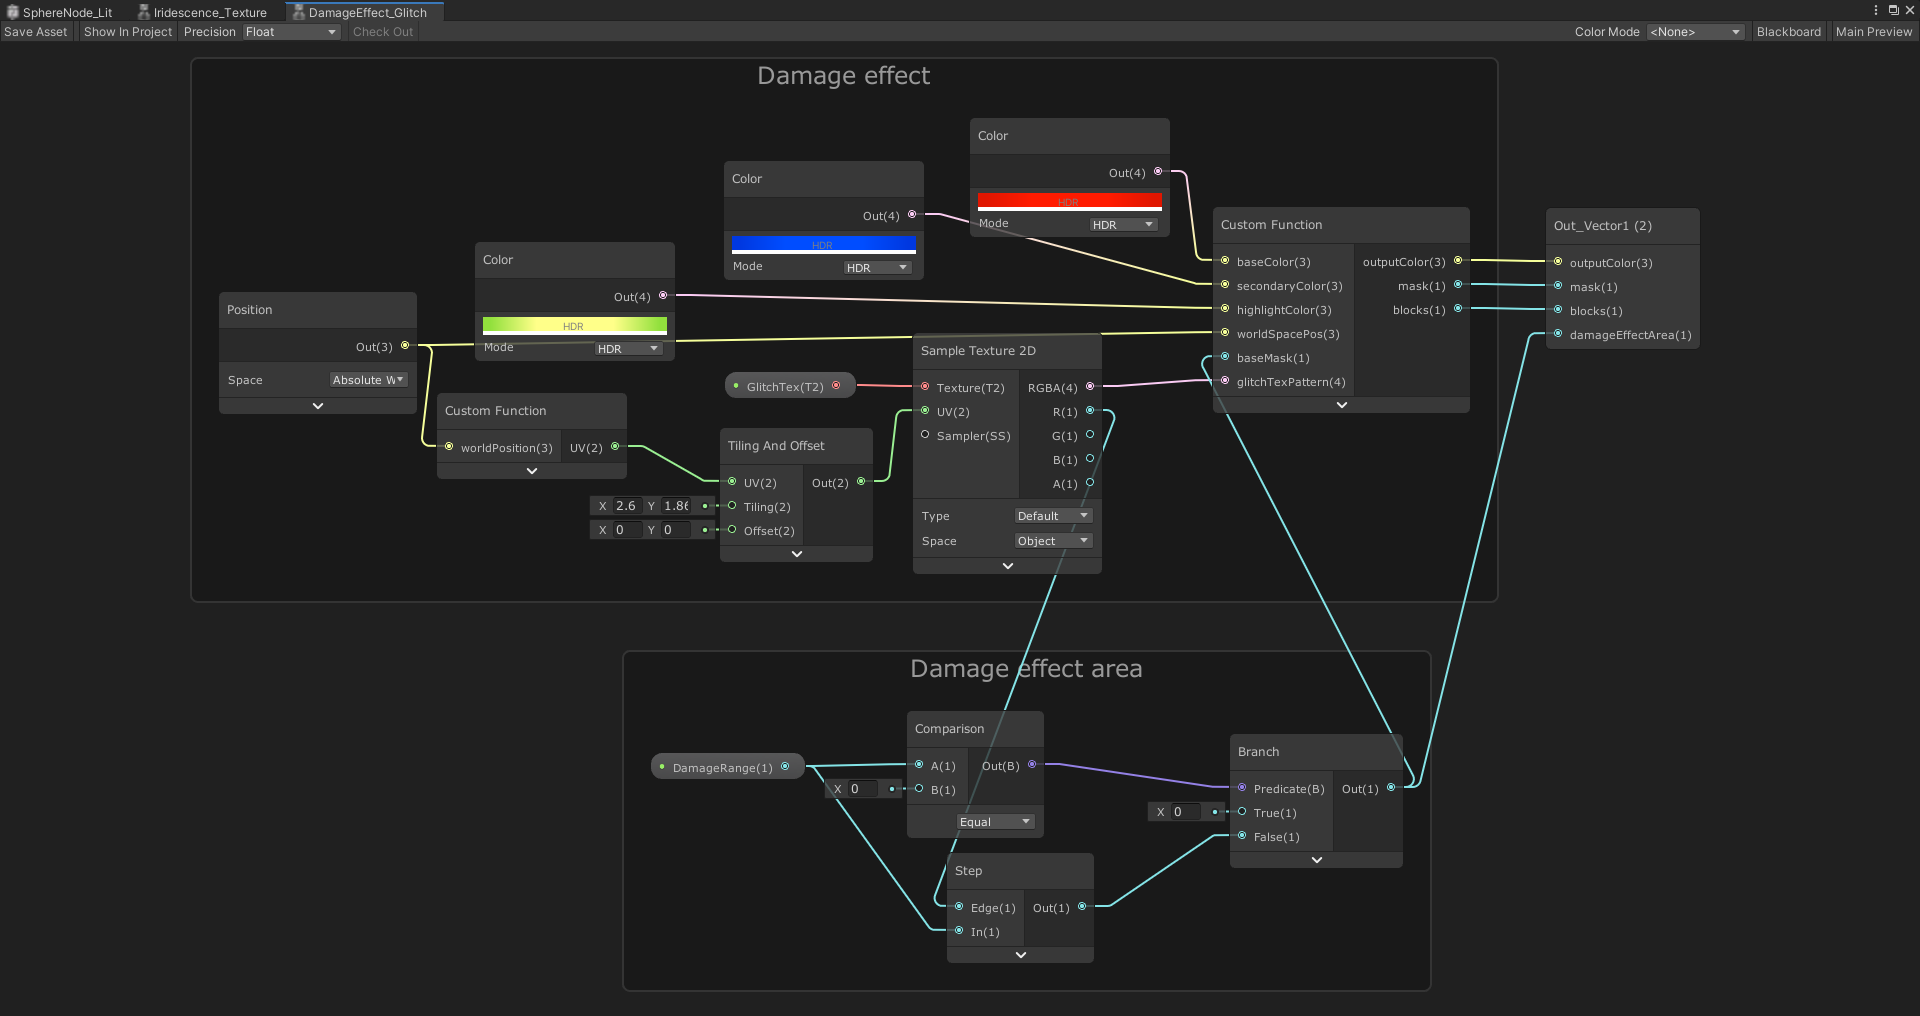Click the Sample Texture RGBA(4) output port
This screenshot has width=1920, height=1016.
(x=1090, y=387)
